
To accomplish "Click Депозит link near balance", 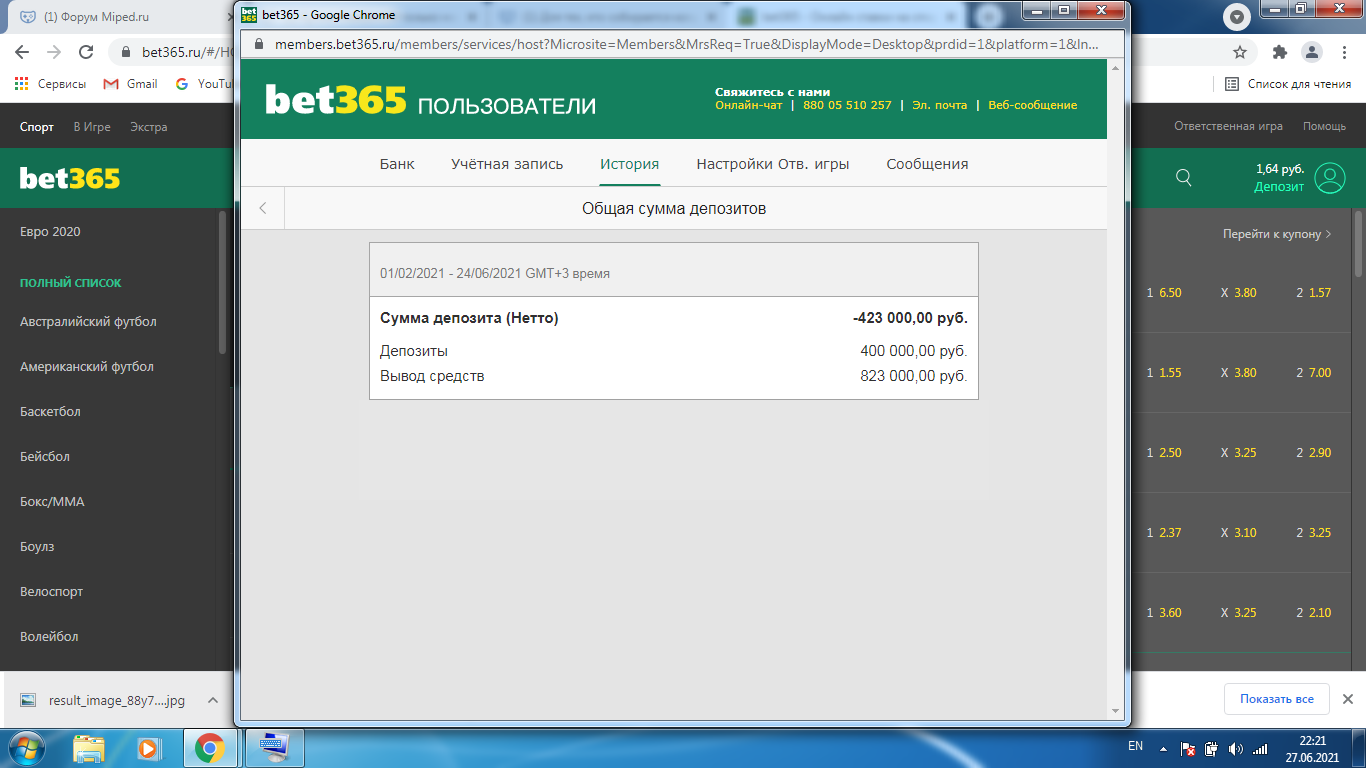I will [x=1279, y=187].
